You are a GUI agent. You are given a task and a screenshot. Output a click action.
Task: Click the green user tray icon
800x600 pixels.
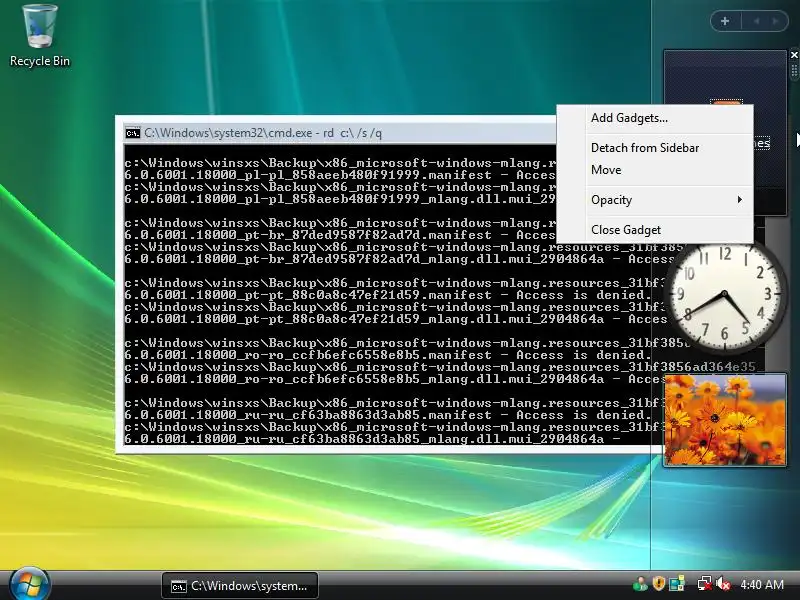click(x=639, y=584)
